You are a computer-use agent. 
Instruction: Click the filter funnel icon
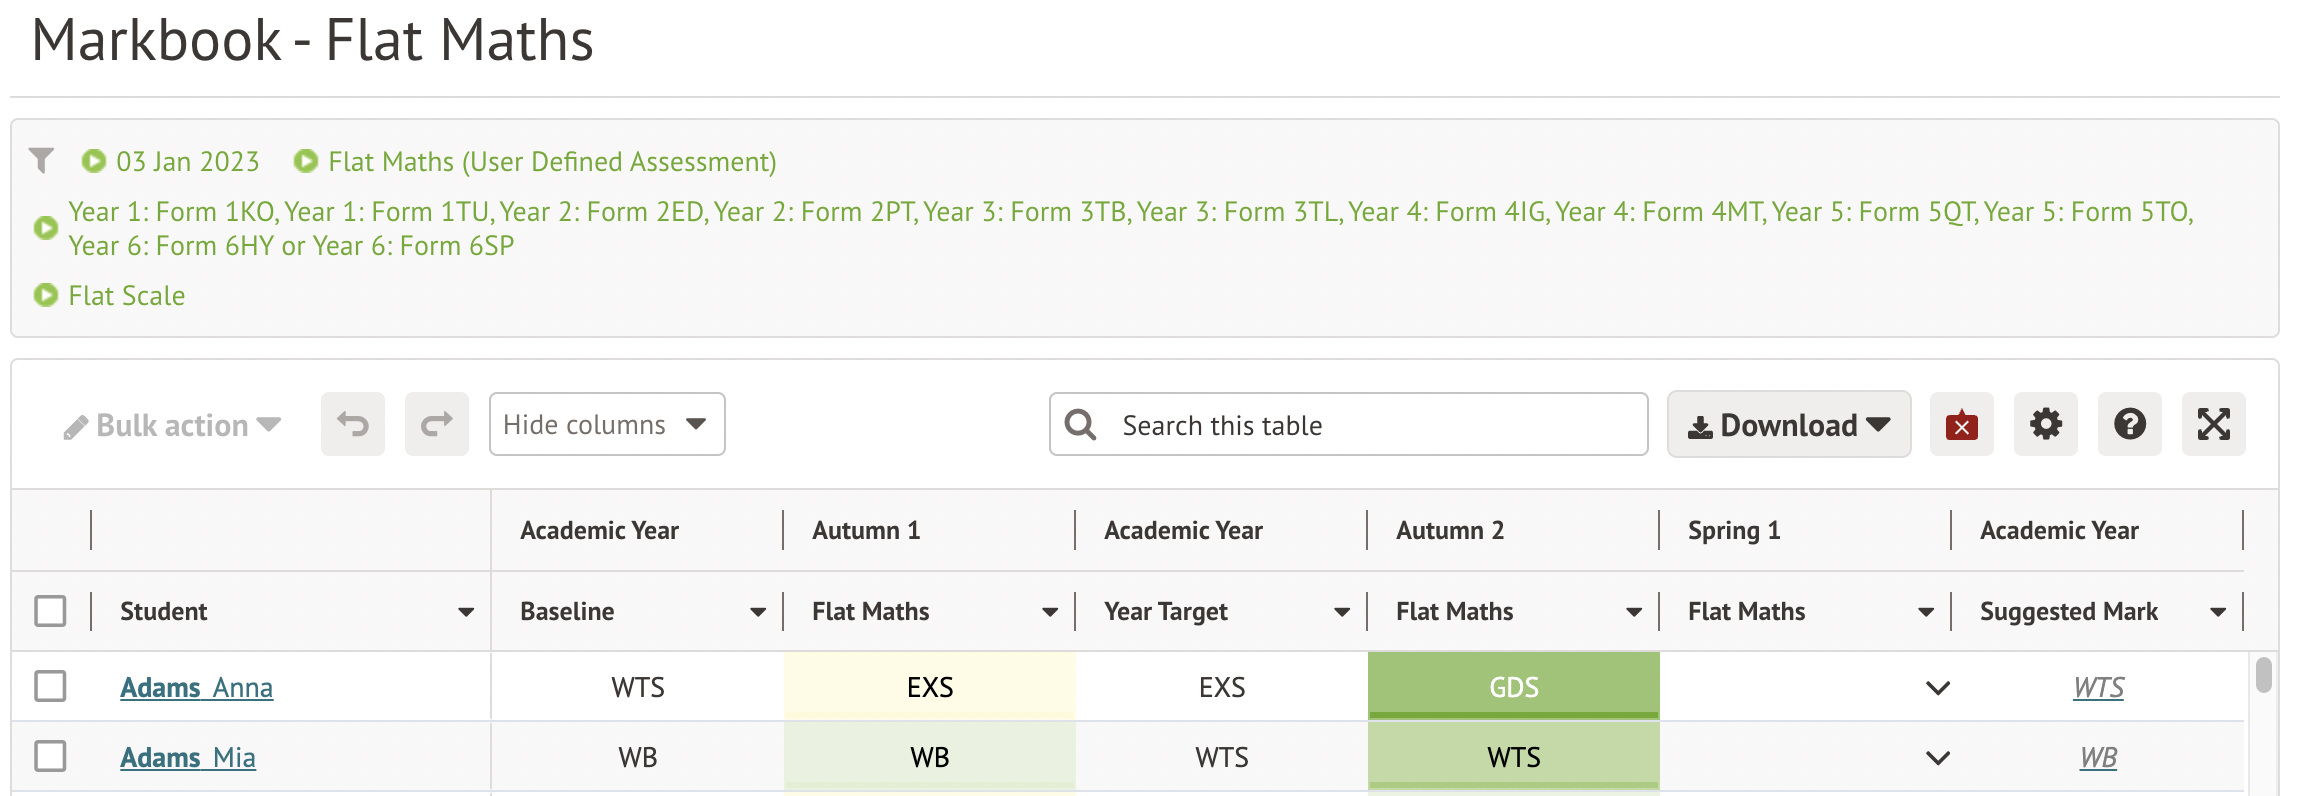pos(42,160)
